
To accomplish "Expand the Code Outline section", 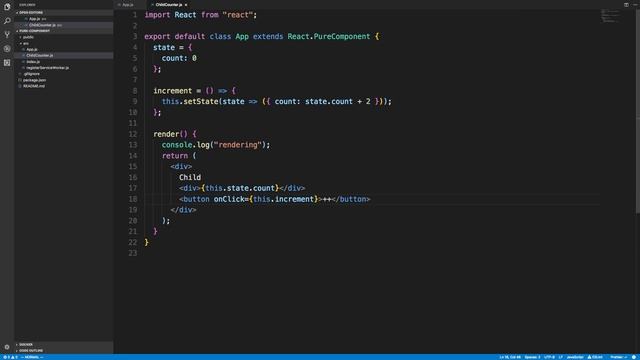I will click(64, 351).
